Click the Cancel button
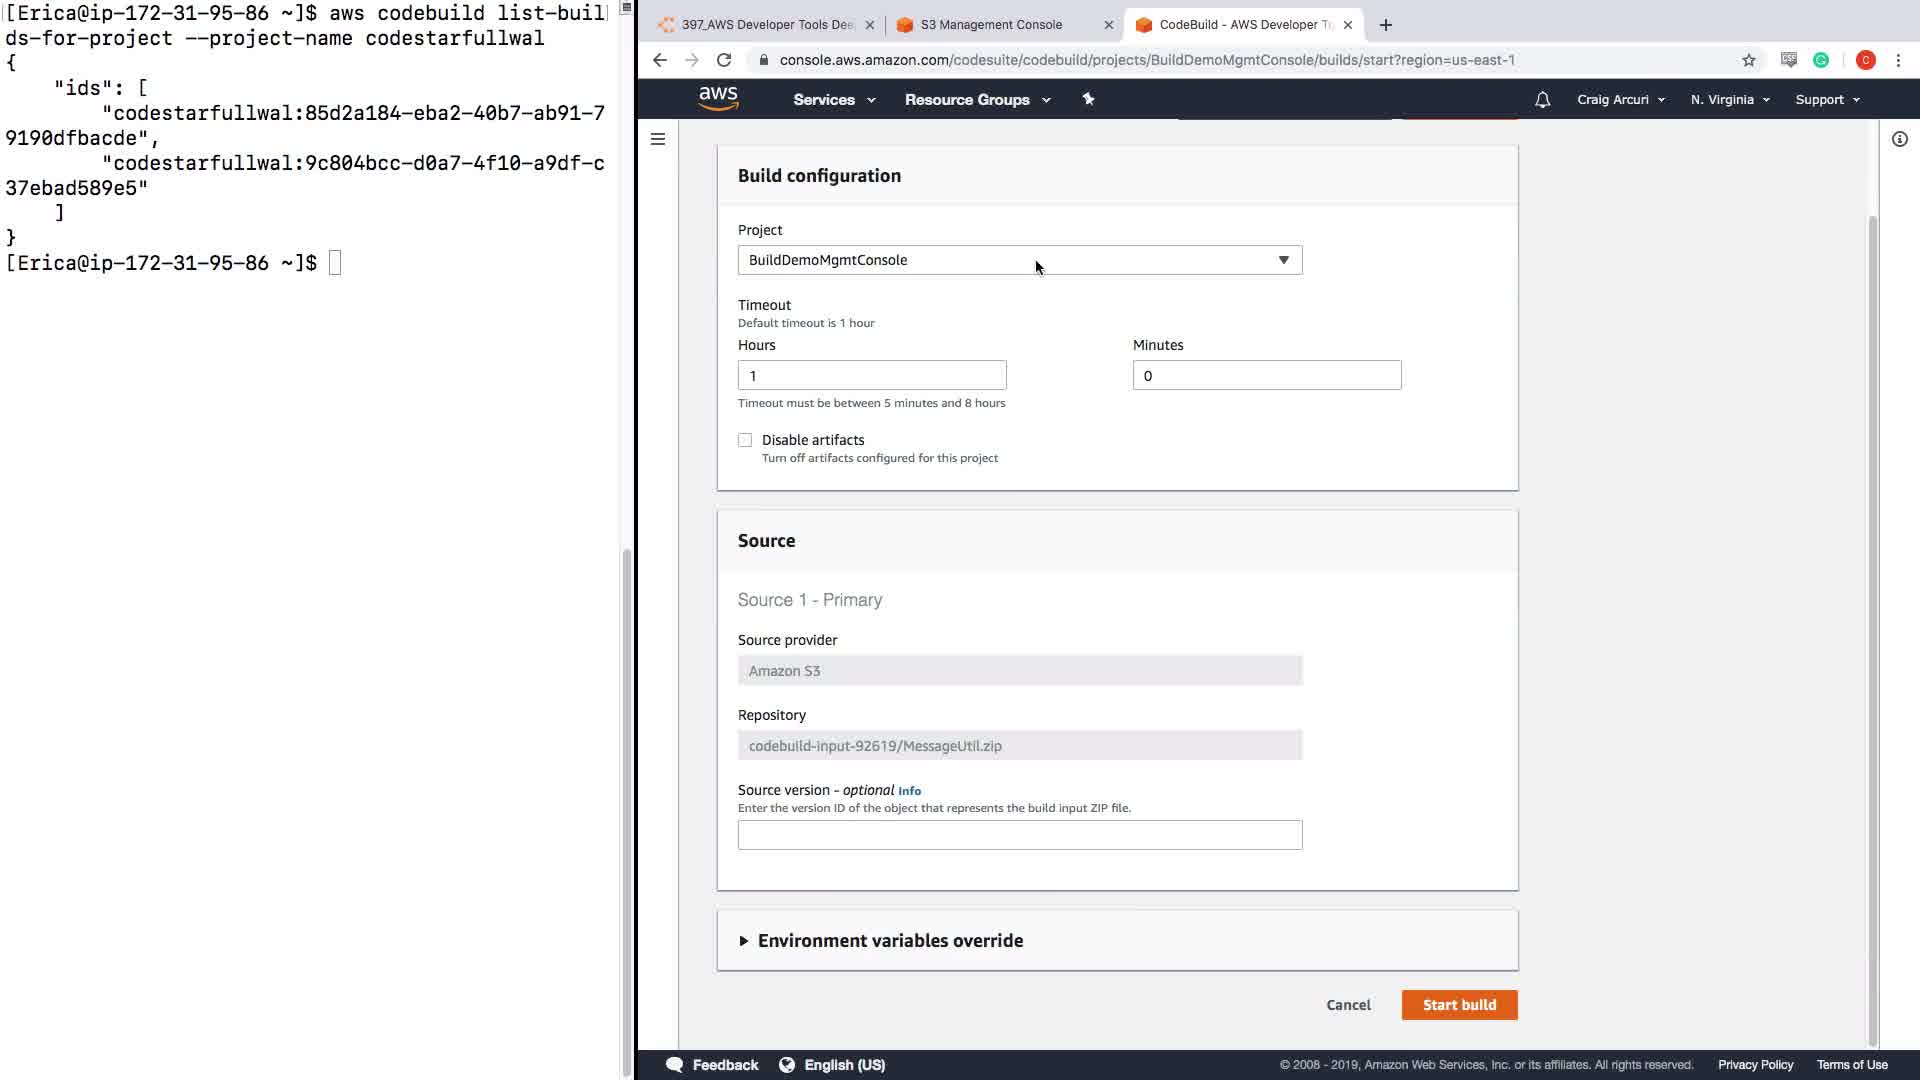Screen dimensions: 1920x1080 click(1348, 1005)
